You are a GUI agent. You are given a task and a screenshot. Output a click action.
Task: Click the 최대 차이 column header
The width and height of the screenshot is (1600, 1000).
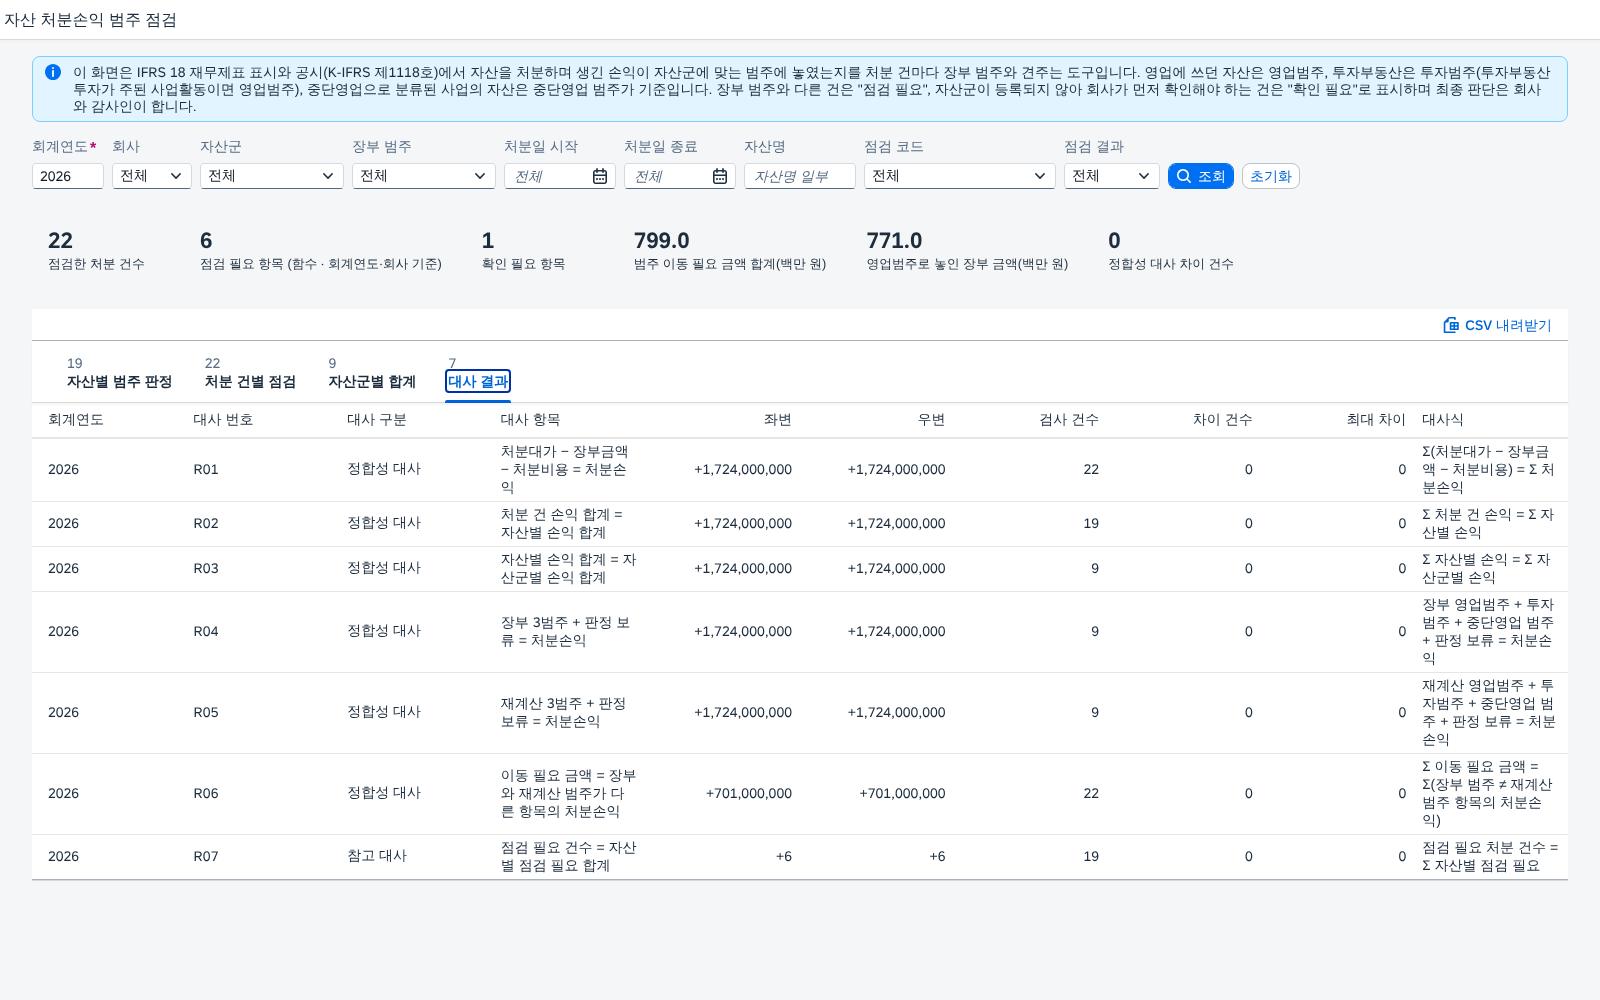(x=1376, y=419)
